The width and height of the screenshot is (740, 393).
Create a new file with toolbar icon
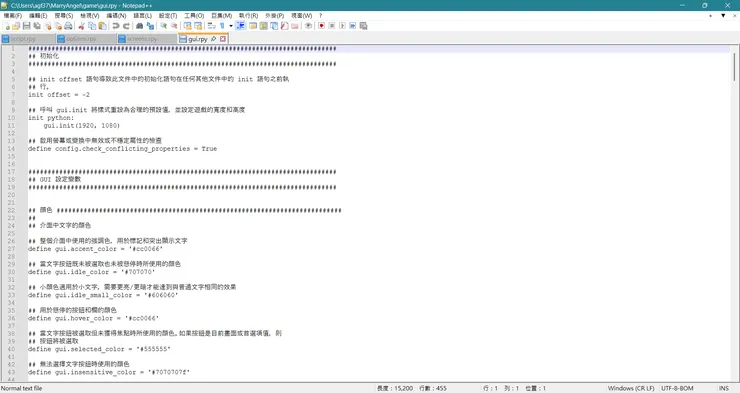(6, 26)
